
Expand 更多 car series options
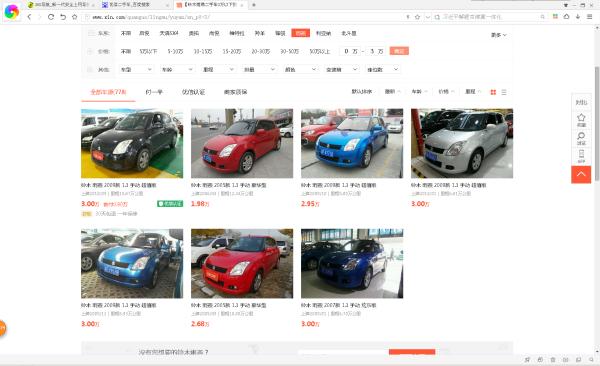(499, 35)
